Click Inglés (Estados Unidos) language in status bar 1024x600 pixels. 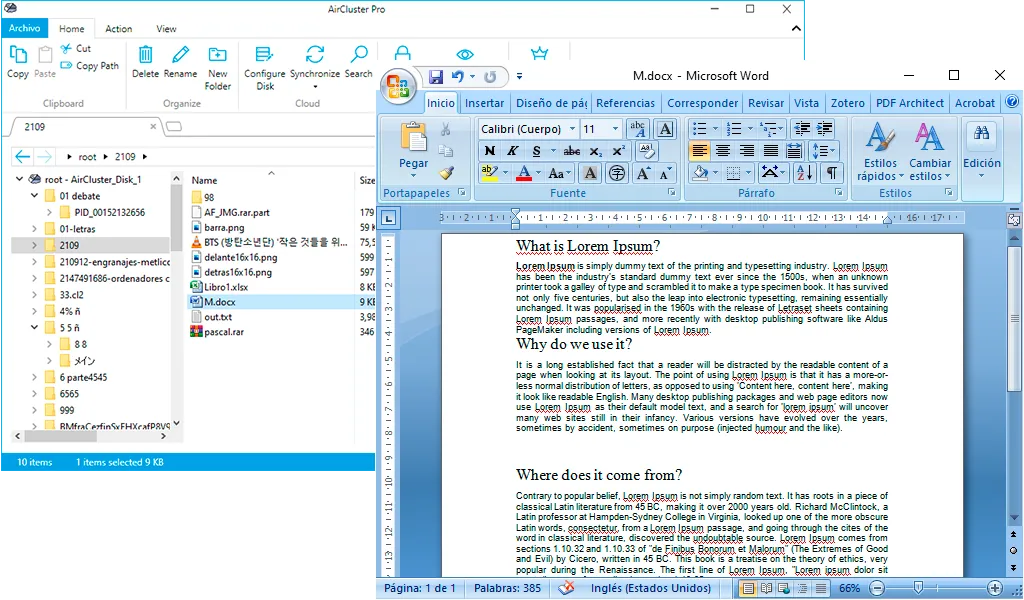point(650,588)
